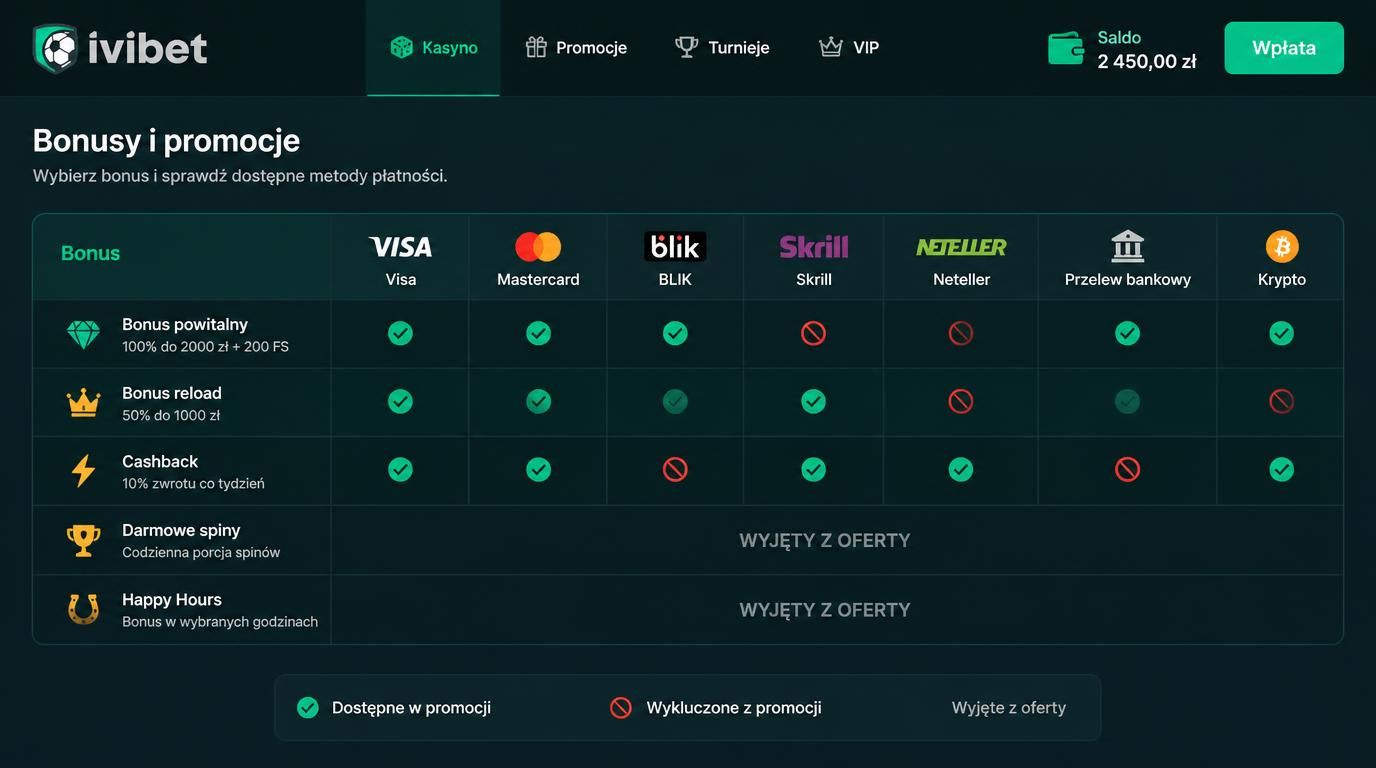Click the green Bonus column header

pyautogui.click(x=90, y=253)
